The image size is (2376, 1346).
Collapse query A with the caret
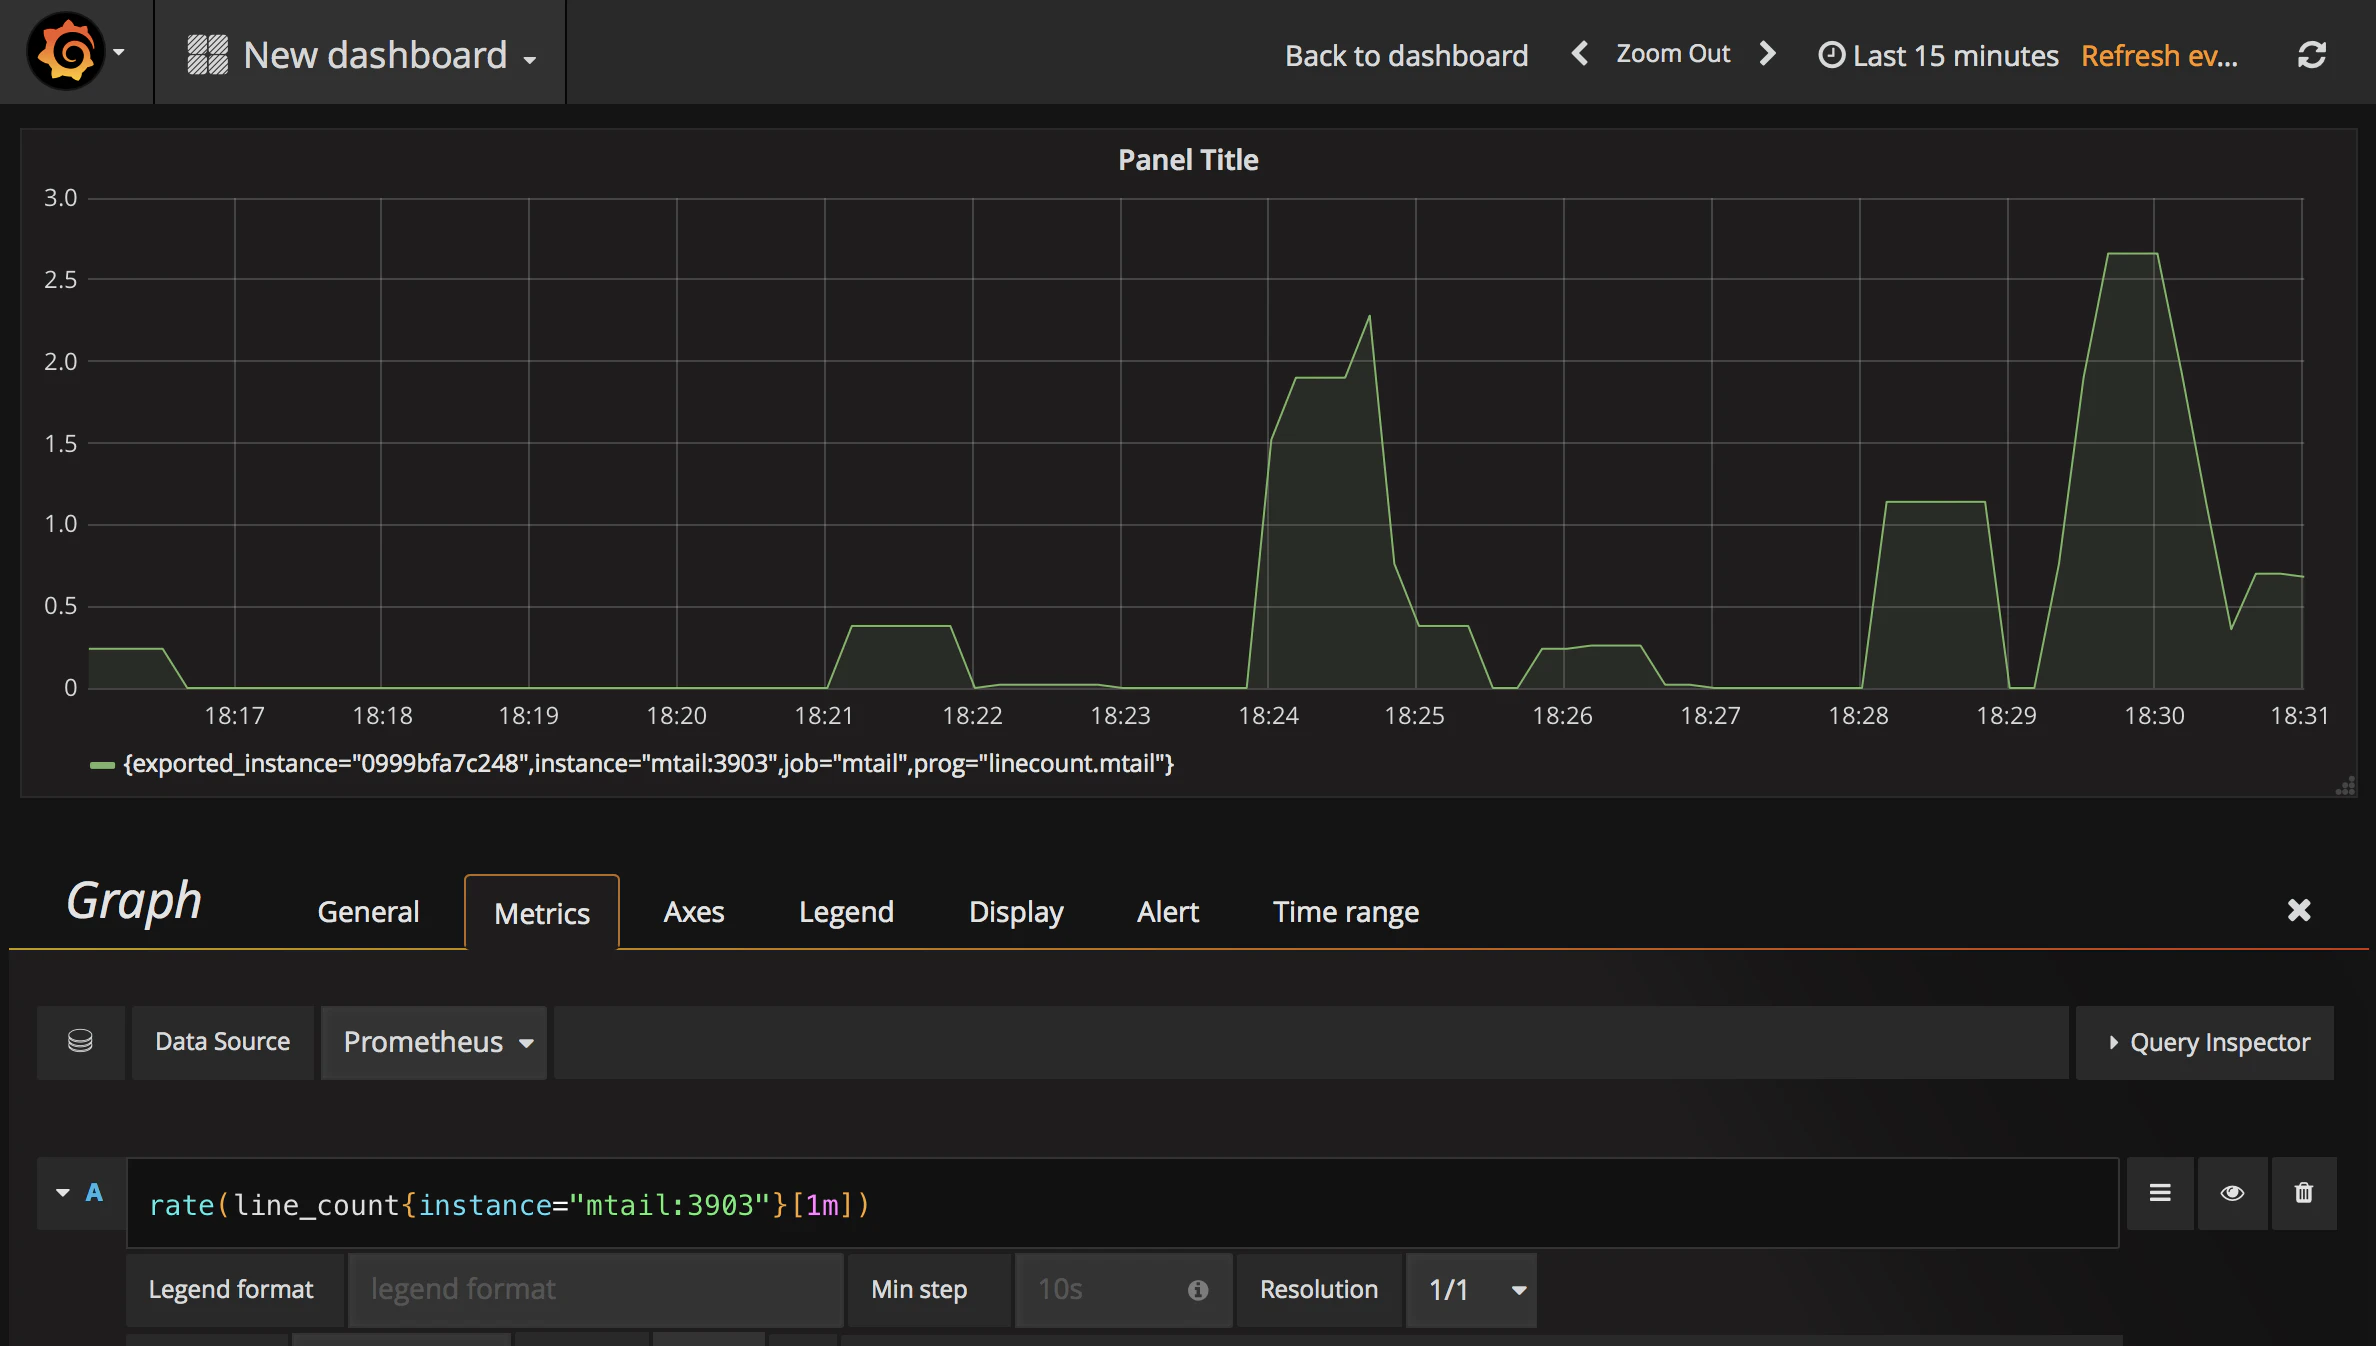click(x=63, y=1192)
